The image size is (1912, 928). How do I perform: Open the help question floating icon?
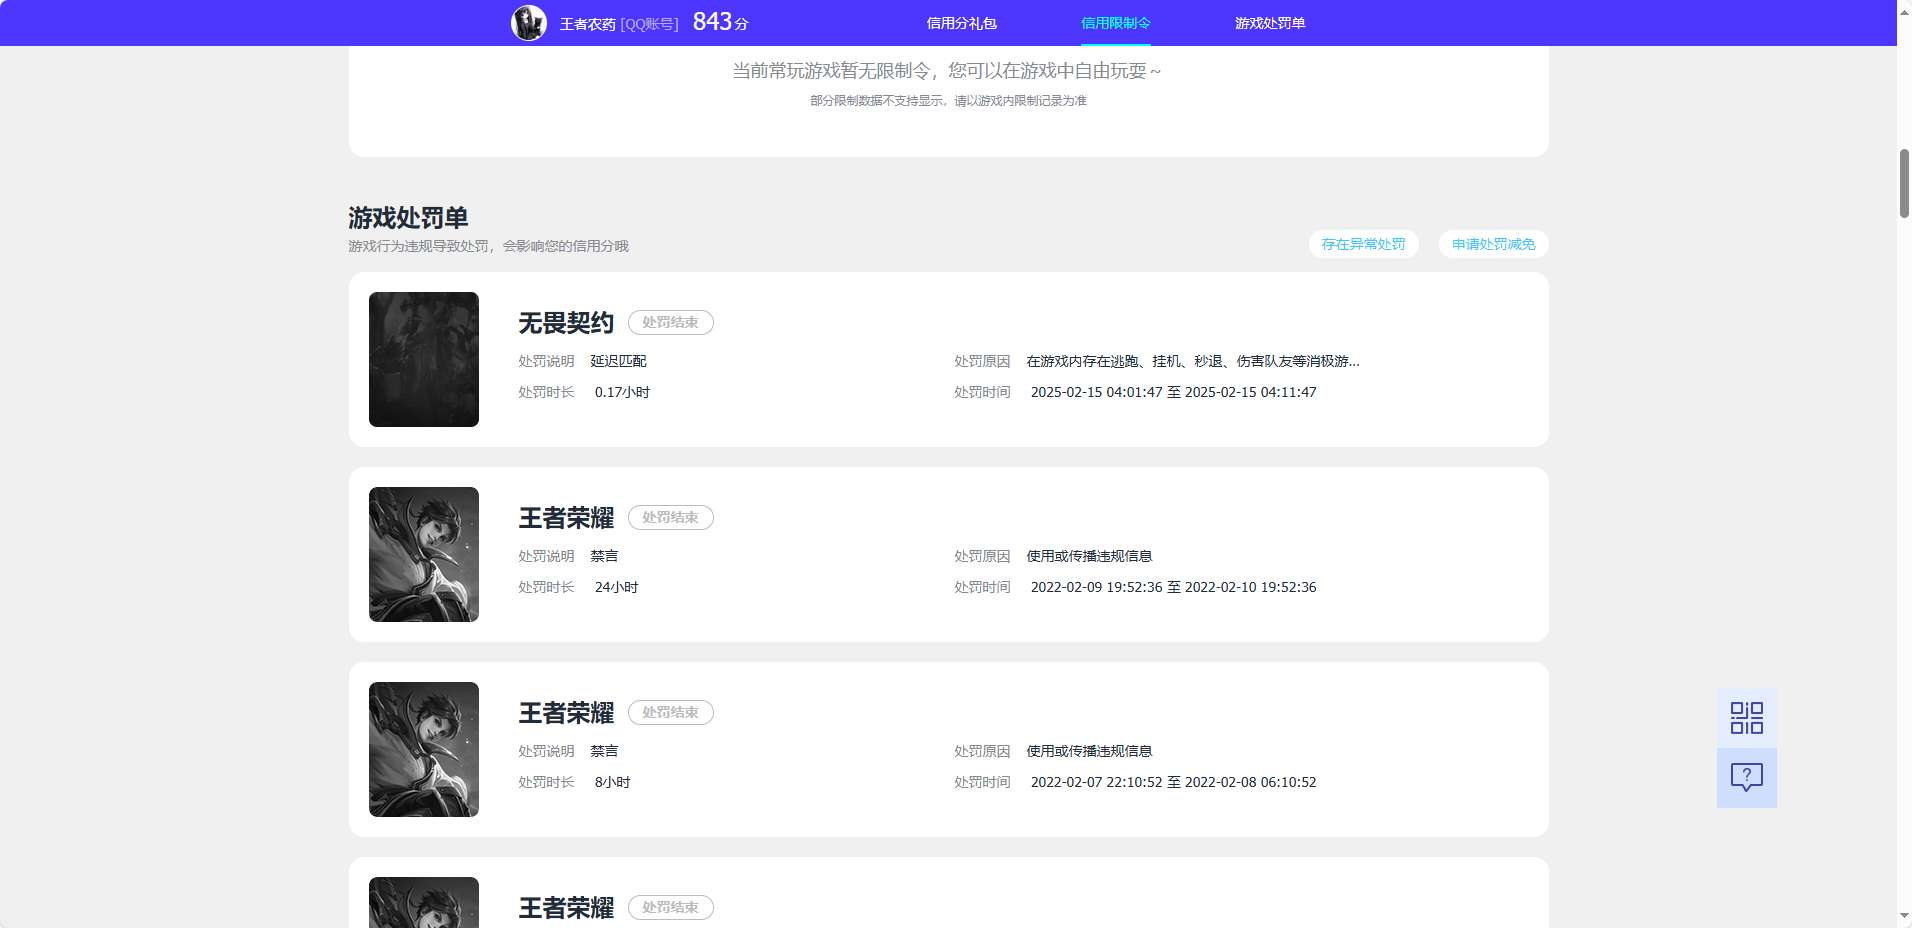click(1746, 778)
